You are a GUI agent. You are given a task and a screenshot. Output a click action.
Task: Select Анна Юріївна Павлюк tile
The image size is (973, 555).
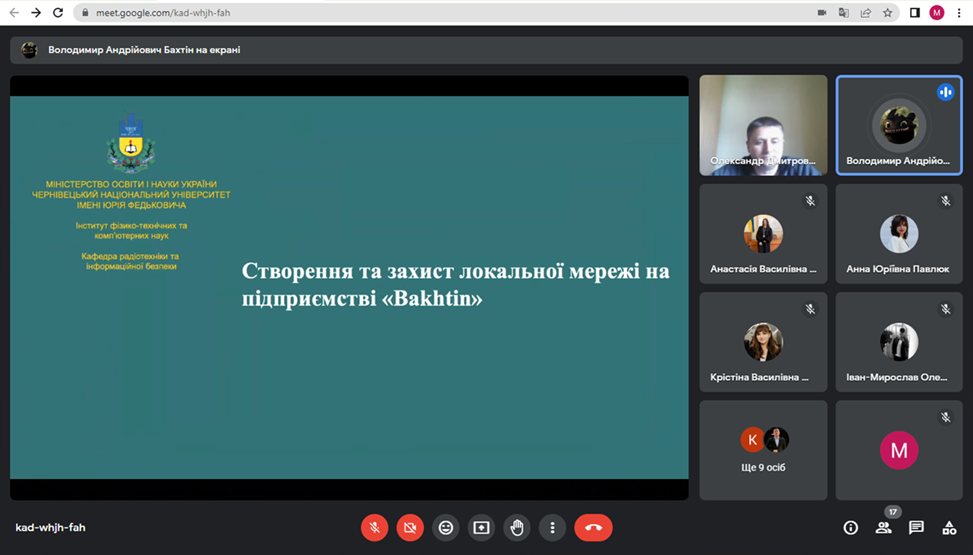899,233
